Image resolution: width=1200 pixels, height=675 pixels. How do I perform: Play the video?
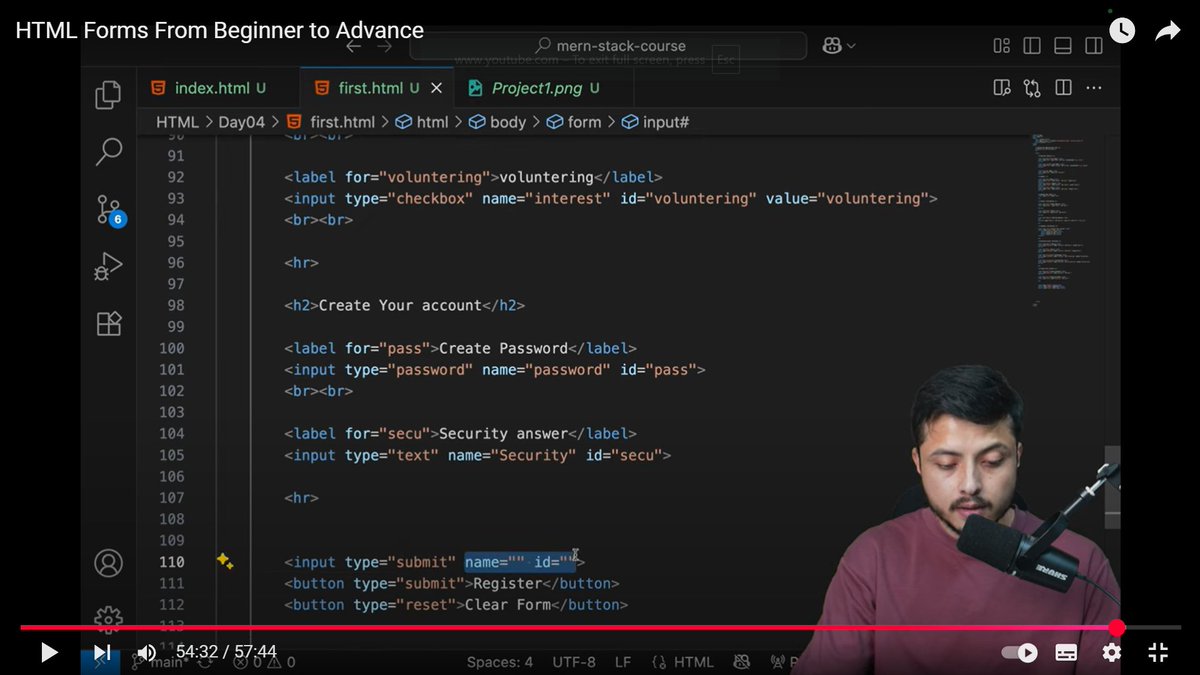pos(48,653)
